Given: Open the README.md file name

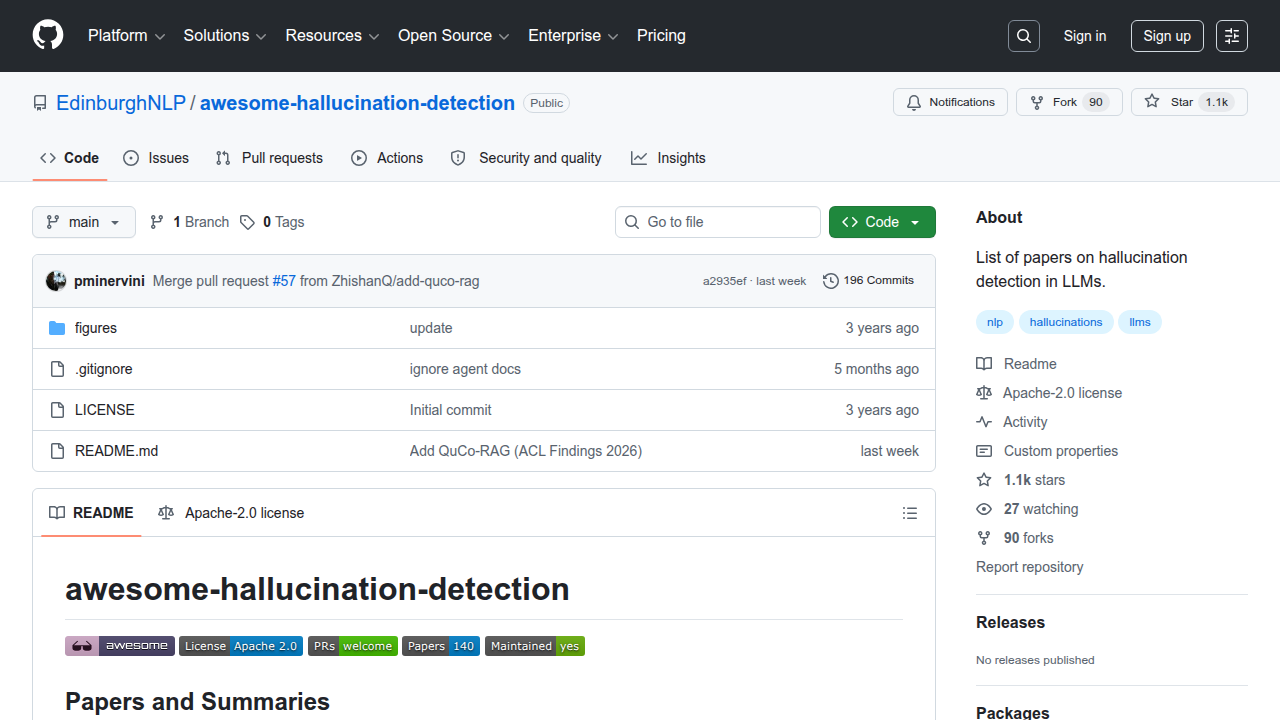Looking at the screenshot, I should (x=116, y=451).
